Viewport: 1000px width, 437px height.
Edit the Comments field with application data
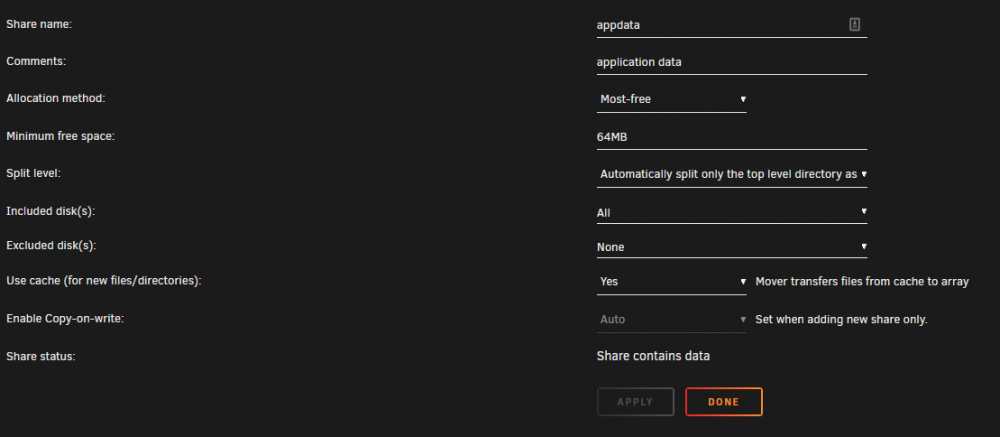coord(732,63)
